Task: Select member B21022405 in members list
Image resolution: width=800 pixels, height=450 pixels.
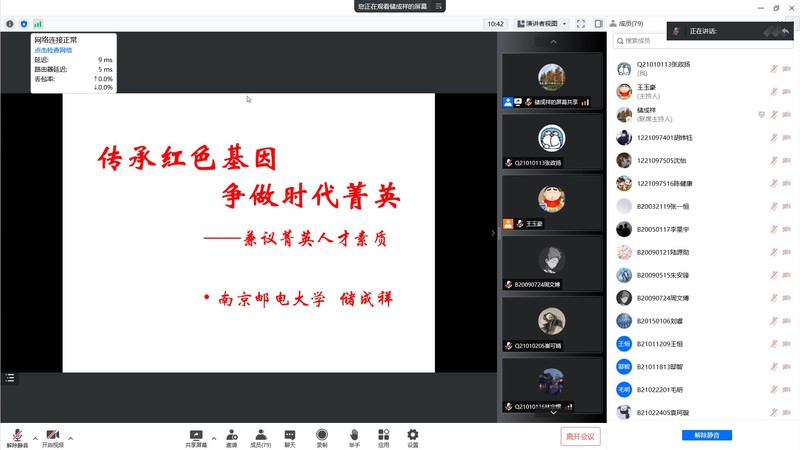Action: tap(703, 412)
